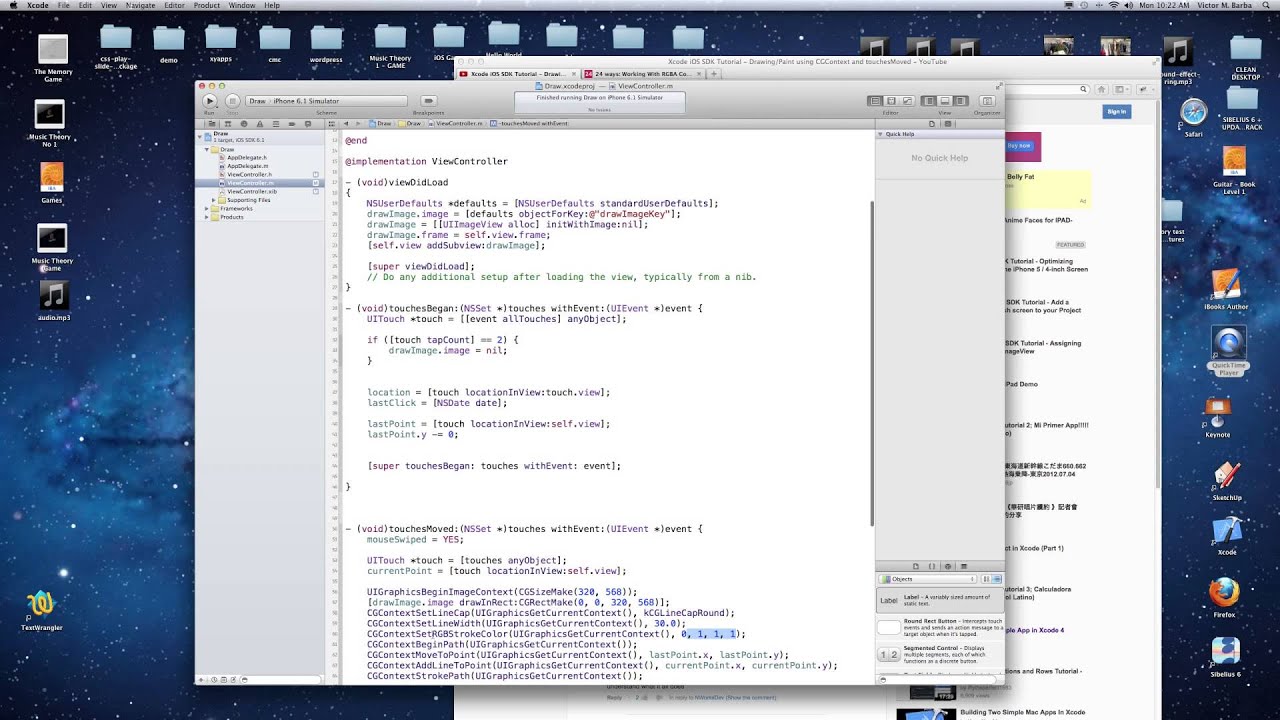This screenshot has width=1280, height=720.
Task: Open the Window menu
Action: pyautogui.click(x=242, y=5)
